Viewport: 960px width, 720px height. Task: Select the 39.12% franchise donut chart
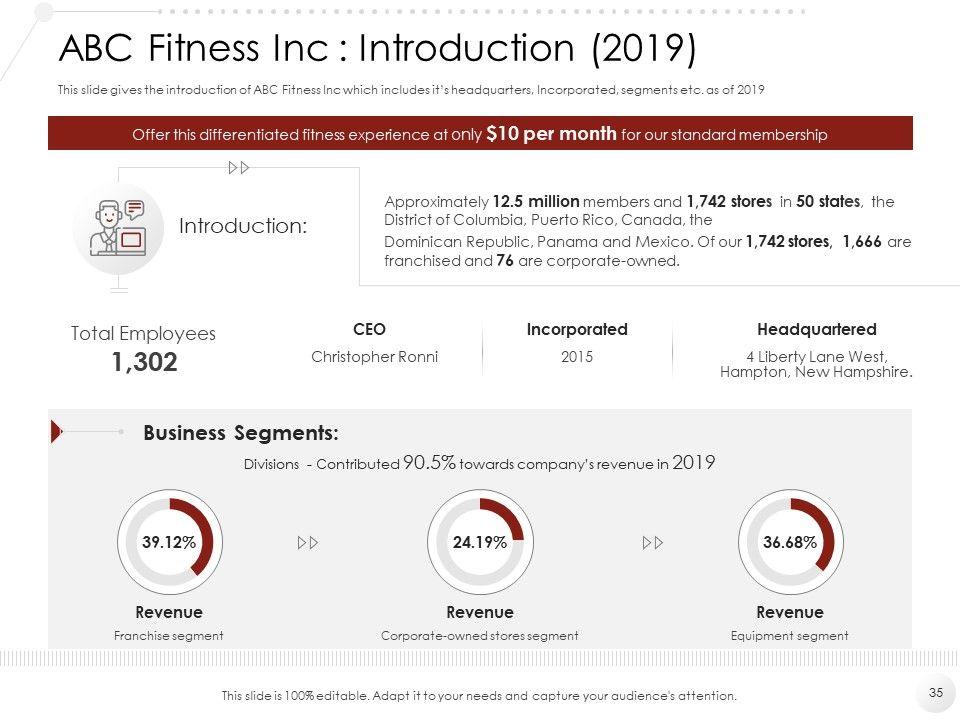[168, 542]
